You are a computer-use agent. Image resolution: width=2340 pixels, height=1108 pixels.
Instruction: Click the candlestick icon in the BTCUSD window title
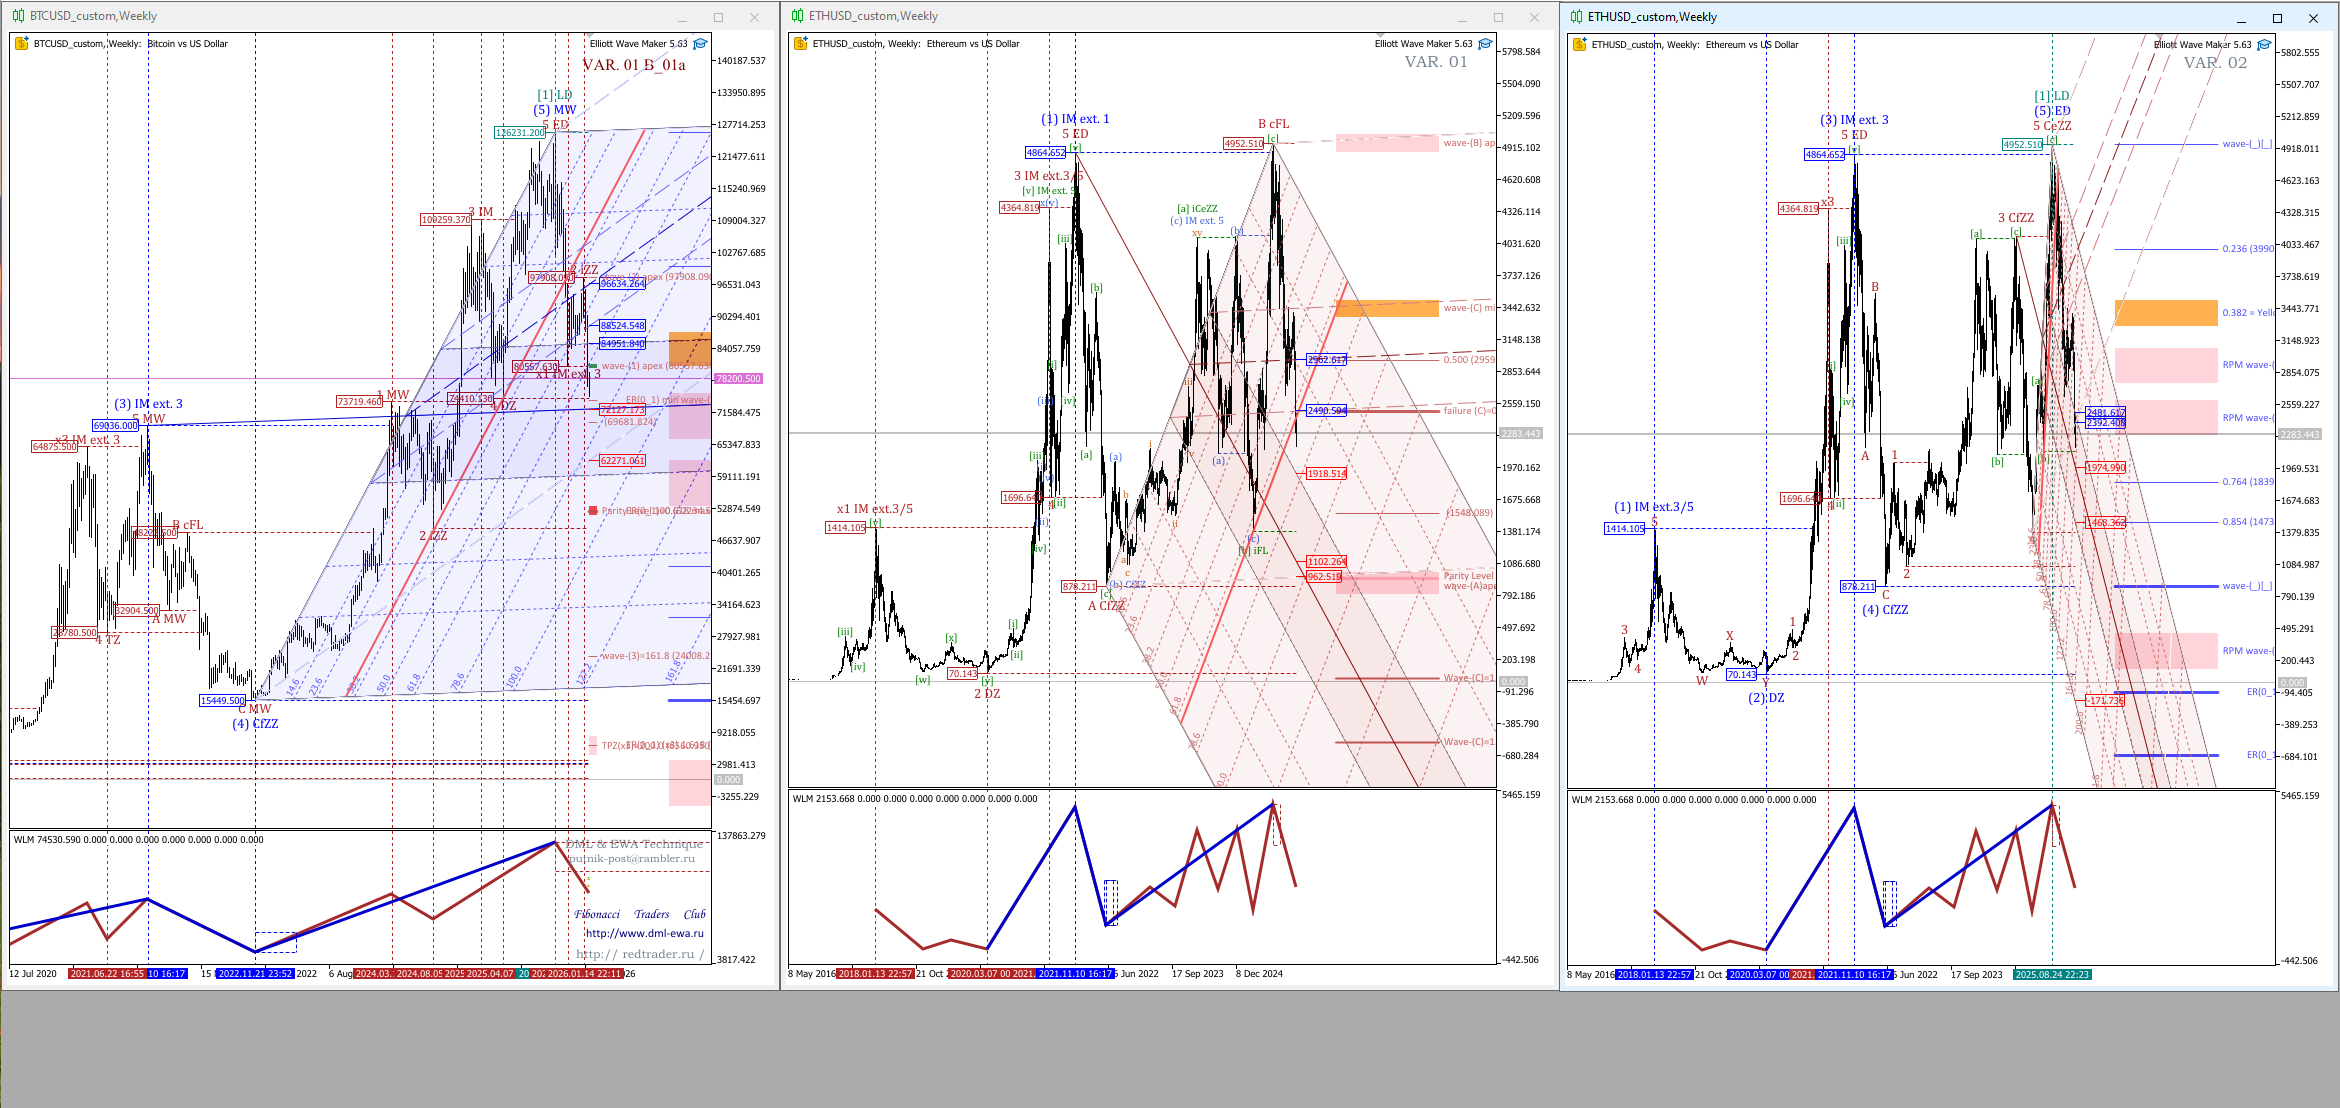18,16
